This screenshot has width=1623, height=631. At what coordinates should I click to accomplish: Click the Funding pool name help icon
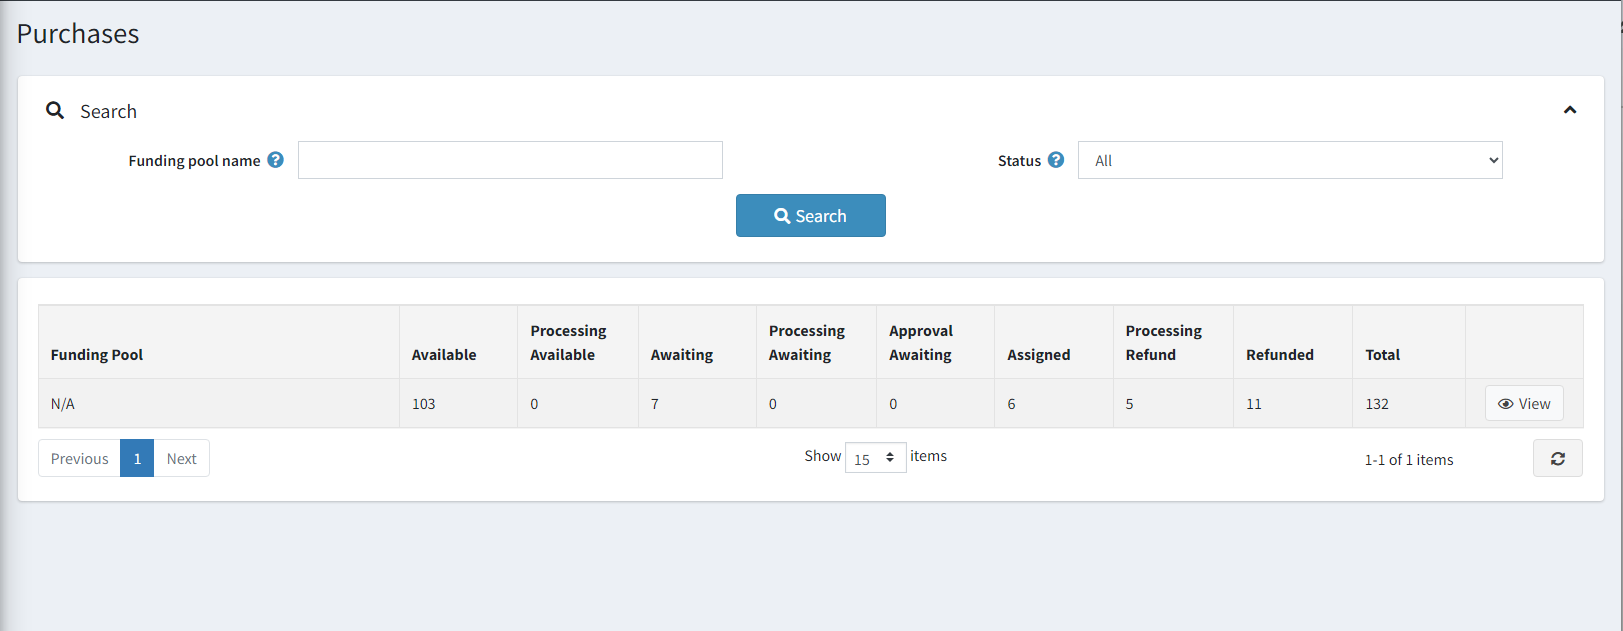(276, 160)
